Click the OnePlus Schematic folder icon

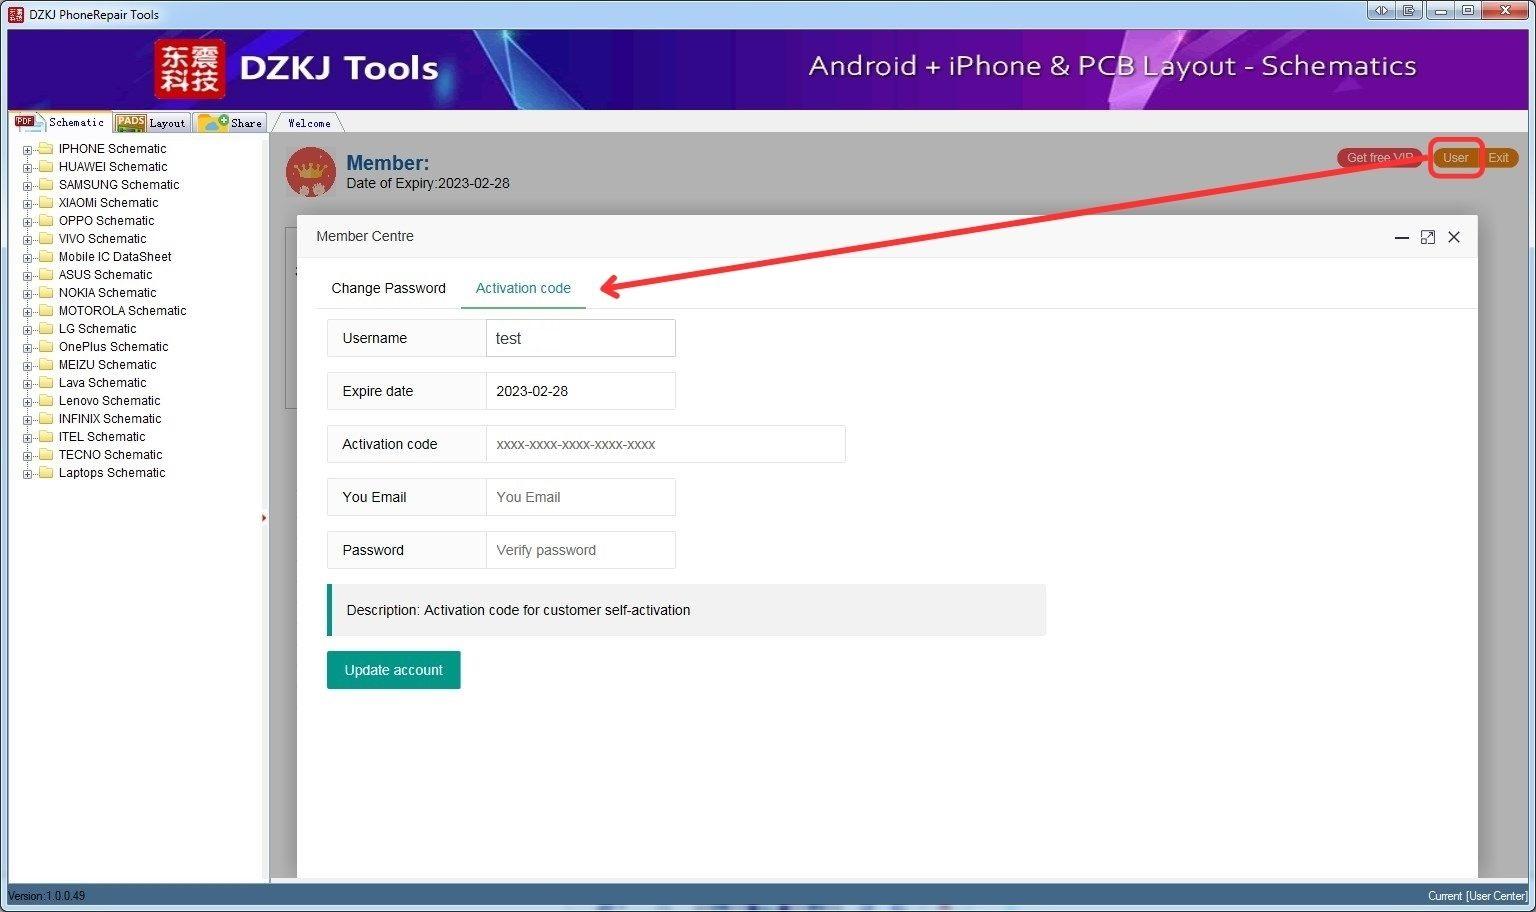pyautogui.click(x=45, y=347)
